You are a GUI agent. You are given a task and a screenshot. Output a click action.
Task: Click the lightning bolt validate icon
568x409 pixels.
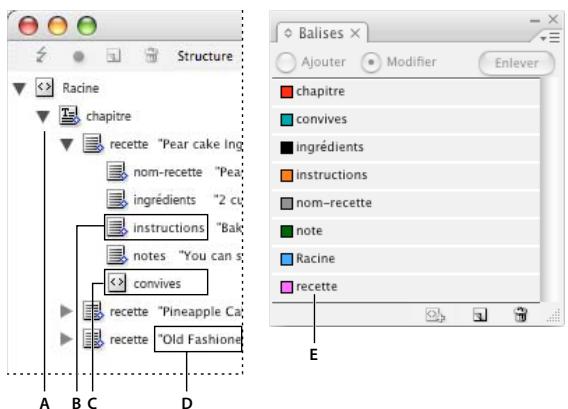41,55
